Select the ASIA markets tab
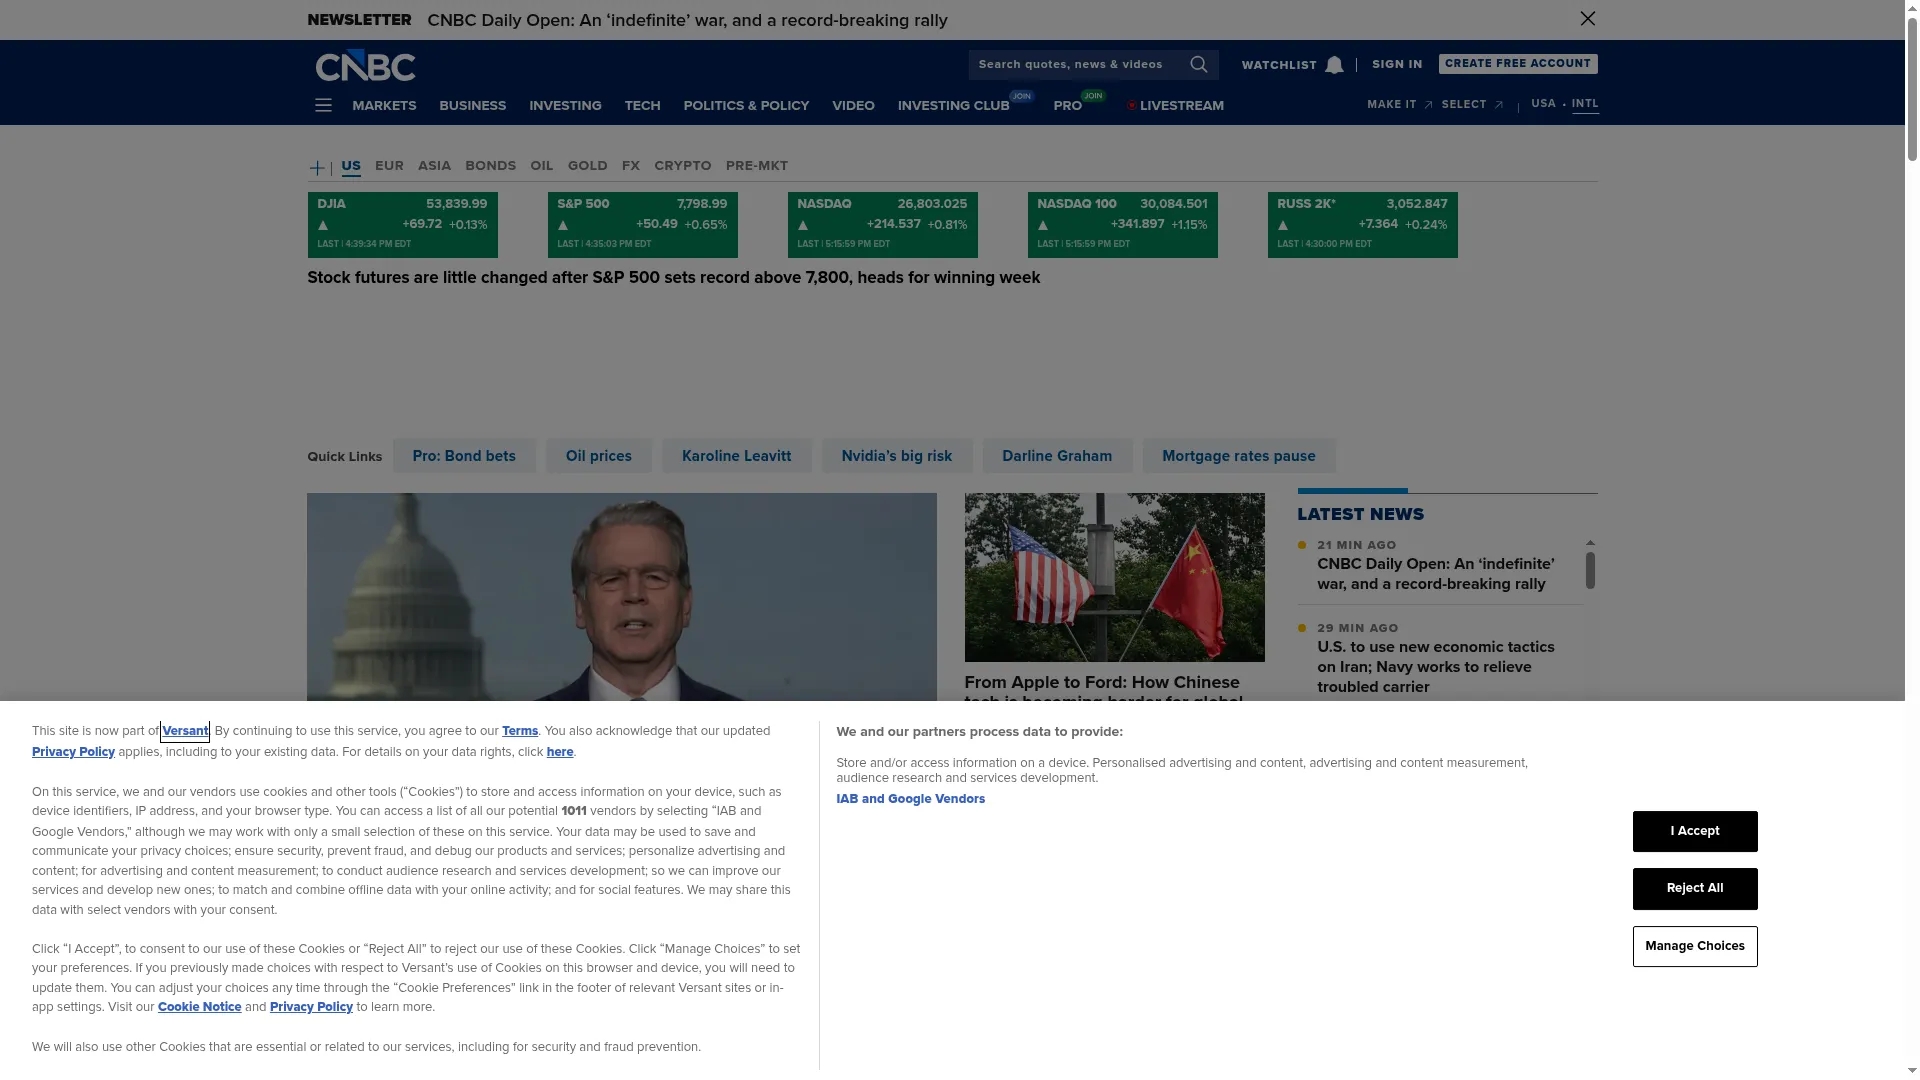This screenshot has height=1080, width=1920. point(434,166)
